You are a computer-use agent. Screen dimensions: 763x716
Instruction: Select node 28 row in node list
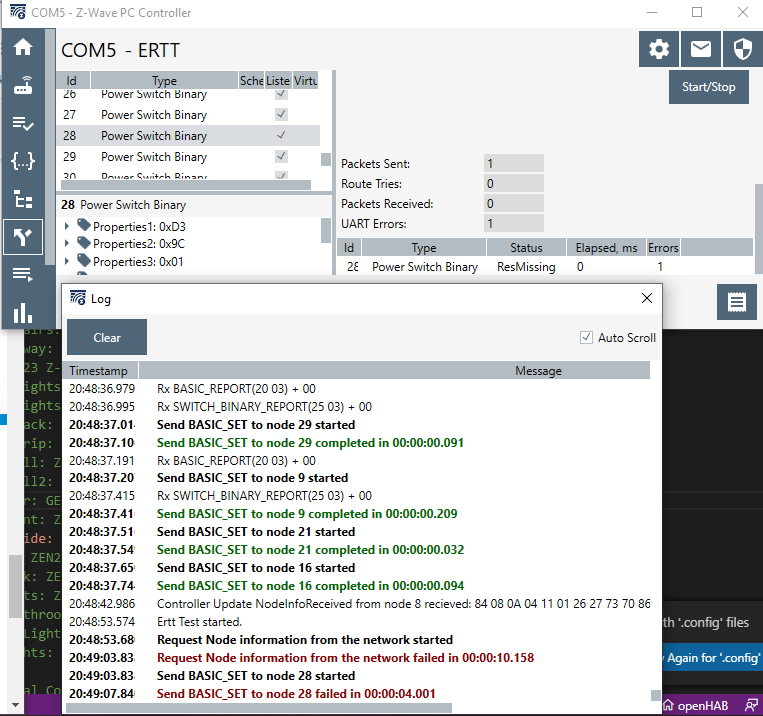click(188, 135)
